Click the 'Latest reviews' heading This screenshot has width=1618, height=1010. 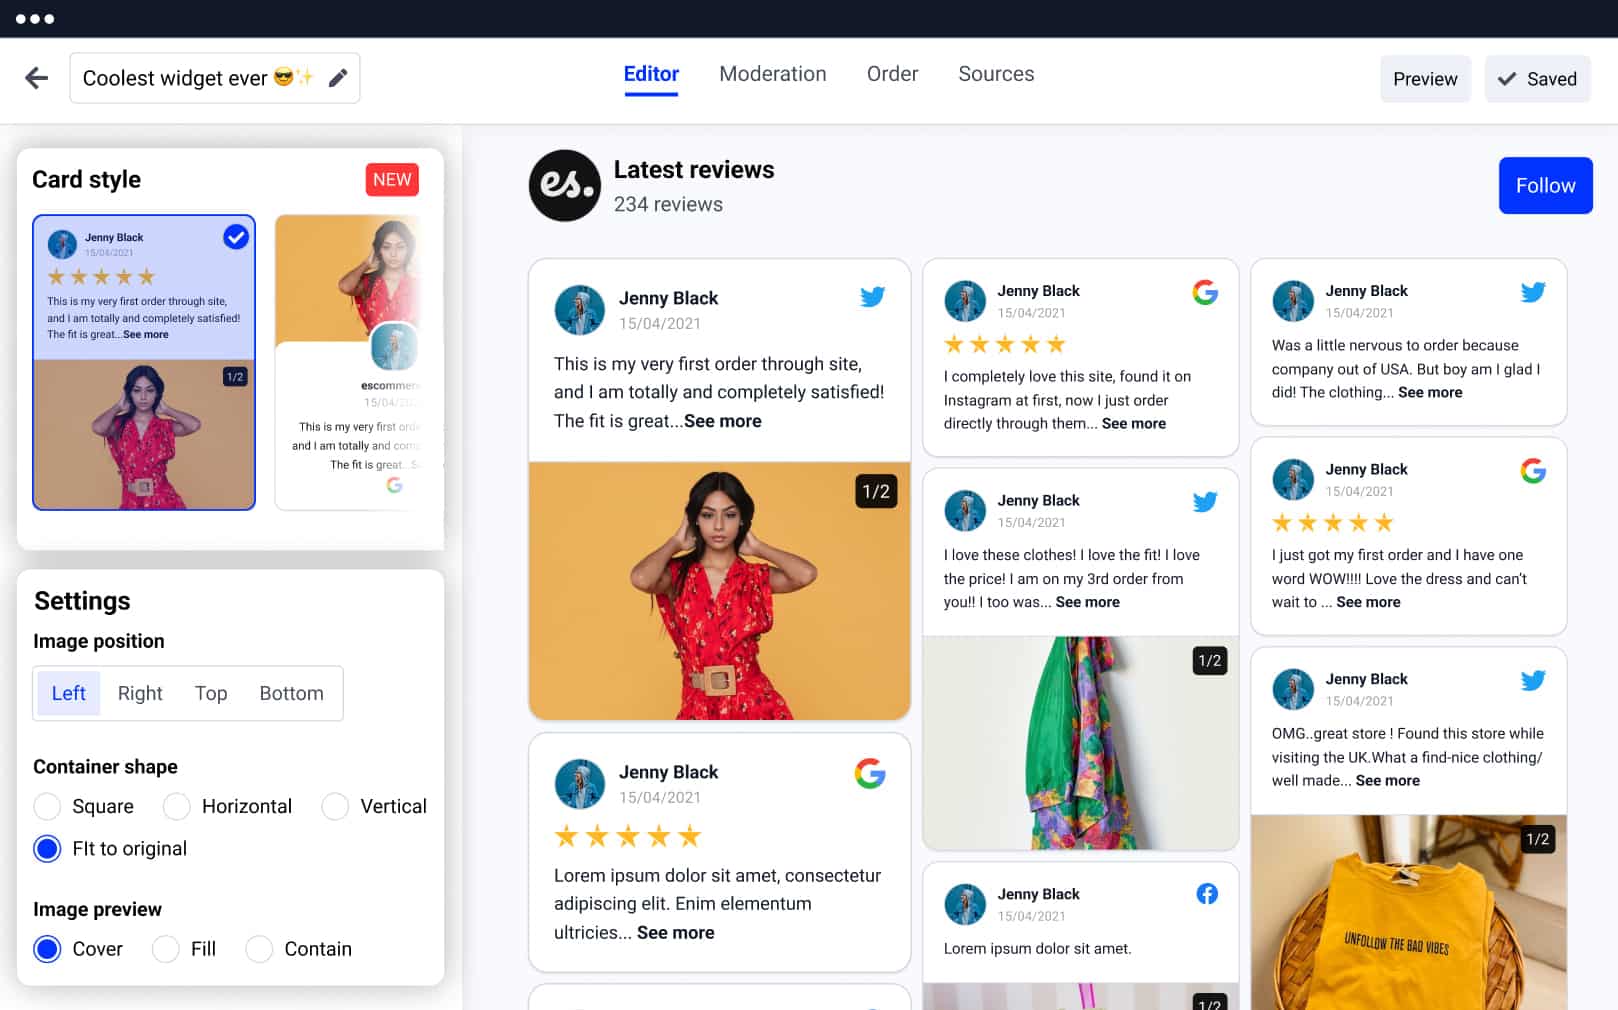694,170
